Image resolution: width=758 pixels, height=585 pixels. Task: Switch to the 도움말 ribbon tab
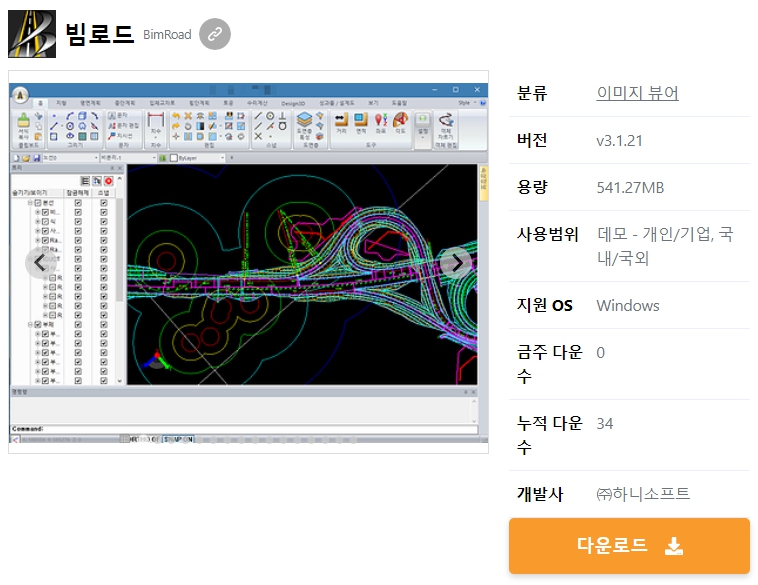point(399,103)
